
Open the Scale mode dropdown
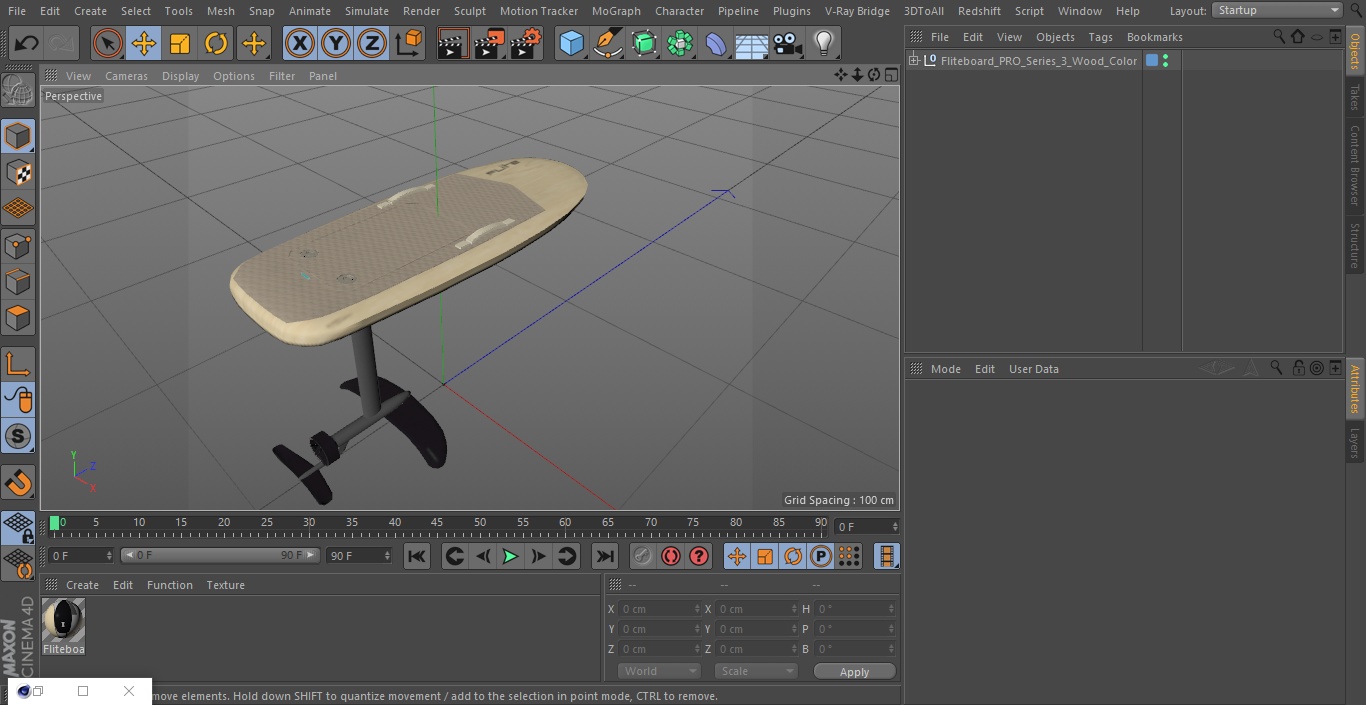(756, 671)
